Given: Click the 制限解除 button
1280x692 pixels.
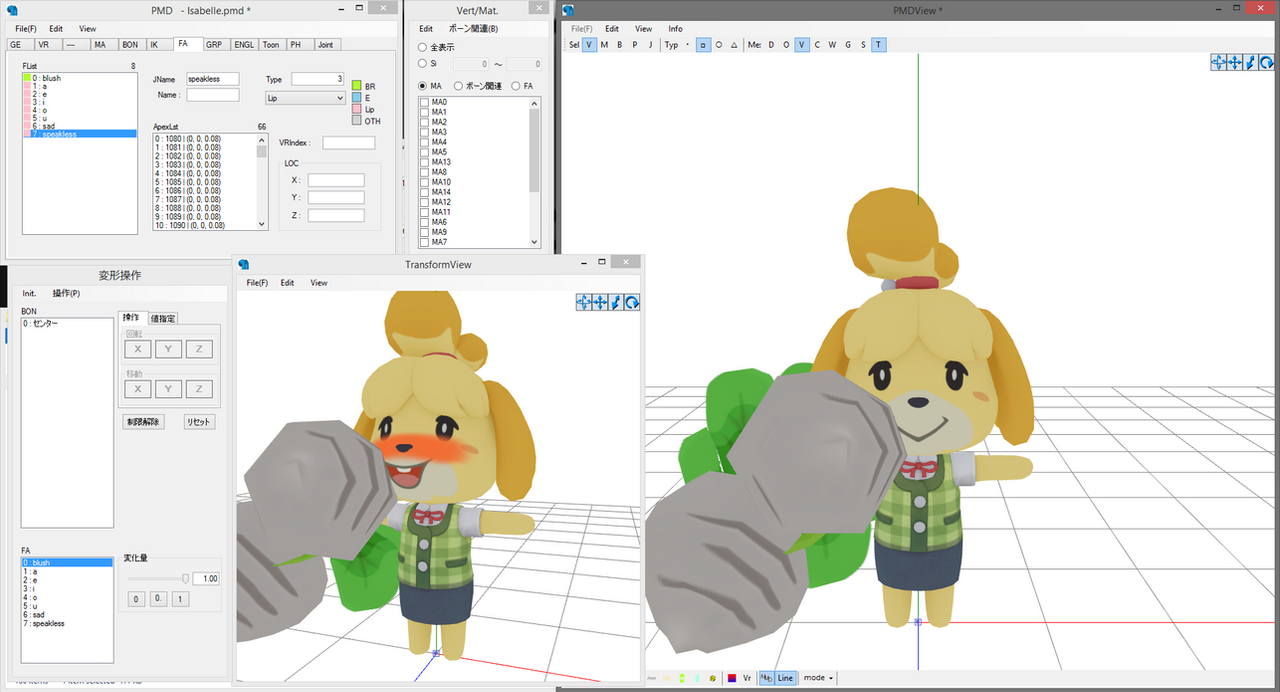Looking at the screenshot, I should coord(143,422).
